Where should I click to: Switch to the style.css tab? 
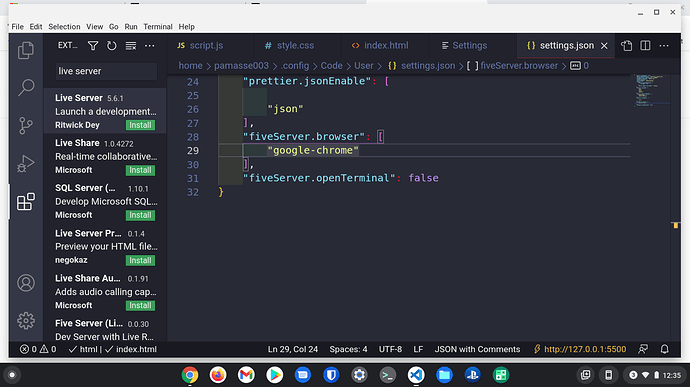[297, 46]
